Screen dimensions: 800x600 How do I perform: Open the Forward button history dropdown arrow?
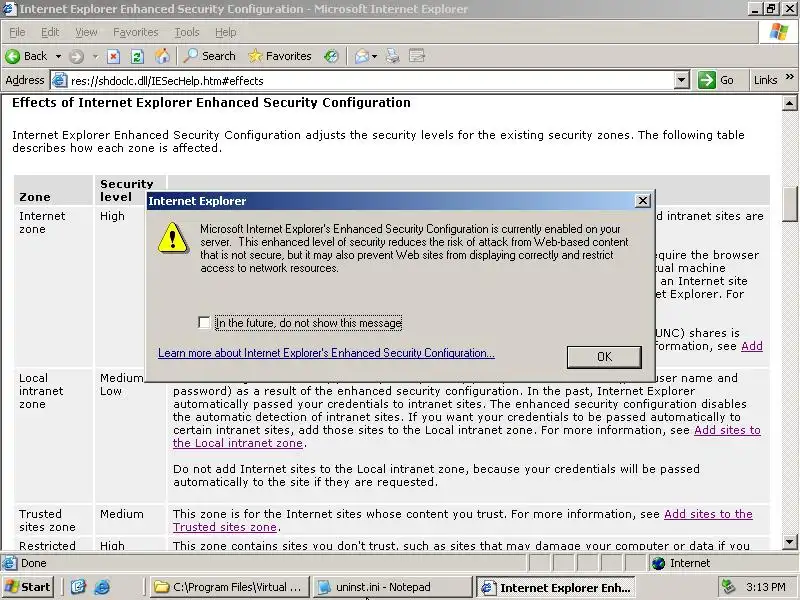tap(95, 56)
